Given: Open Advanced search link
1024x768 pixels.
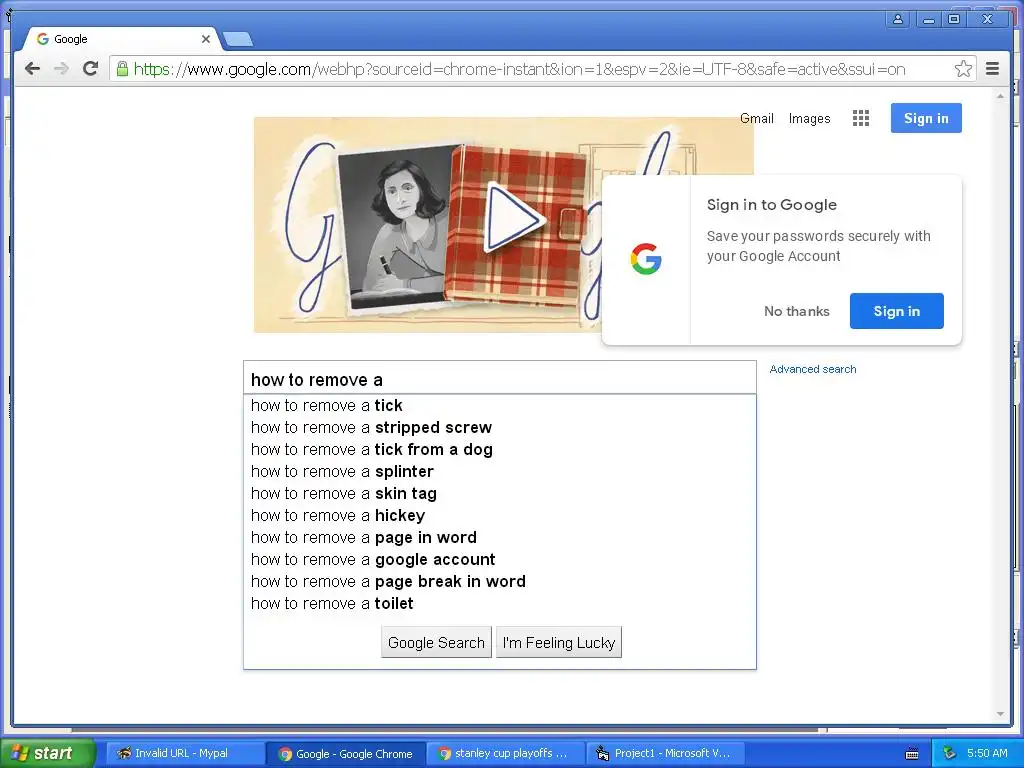Looking at the screenshot, I should point(812,369).
